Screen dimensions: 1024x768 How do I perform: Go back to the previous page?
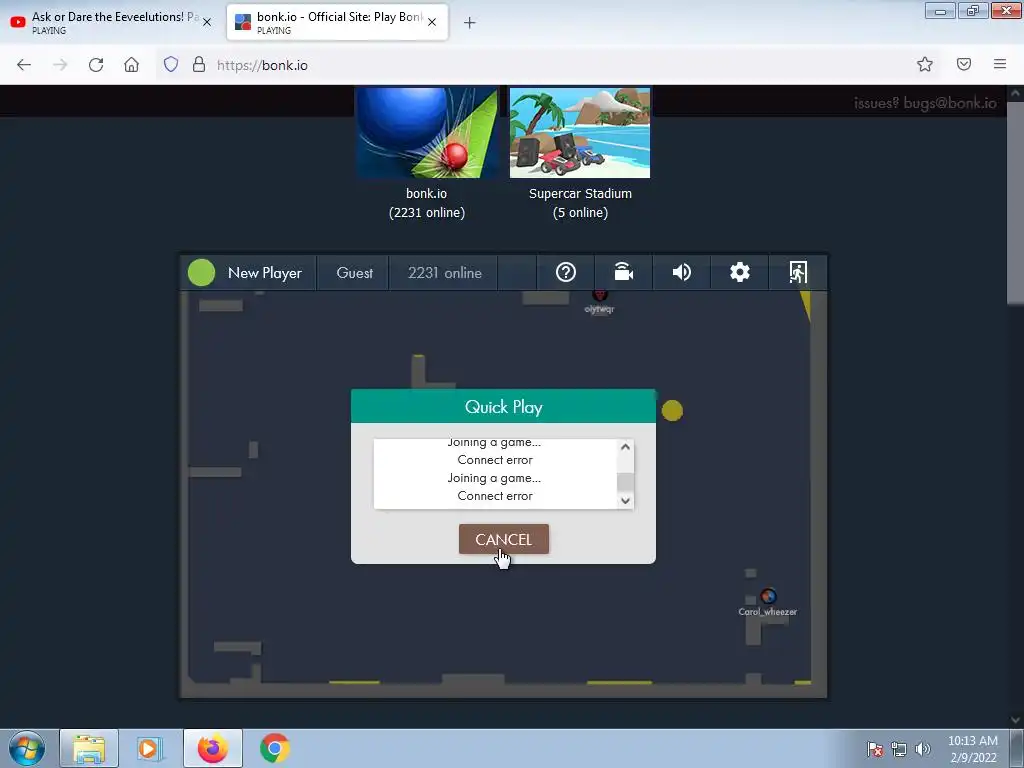coord(24,65)
